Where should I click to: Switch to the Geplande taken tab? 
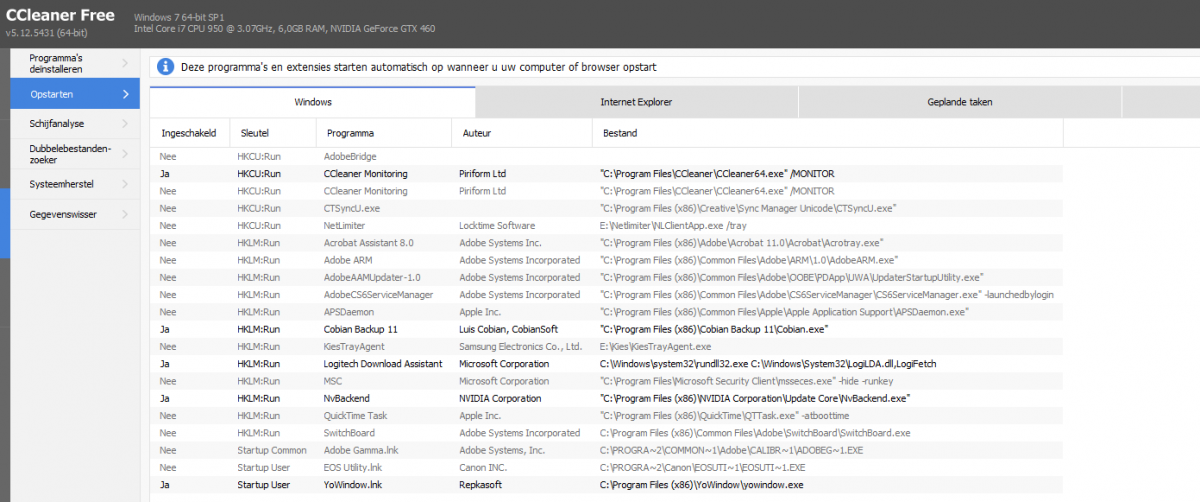click(x=959, y=102)
